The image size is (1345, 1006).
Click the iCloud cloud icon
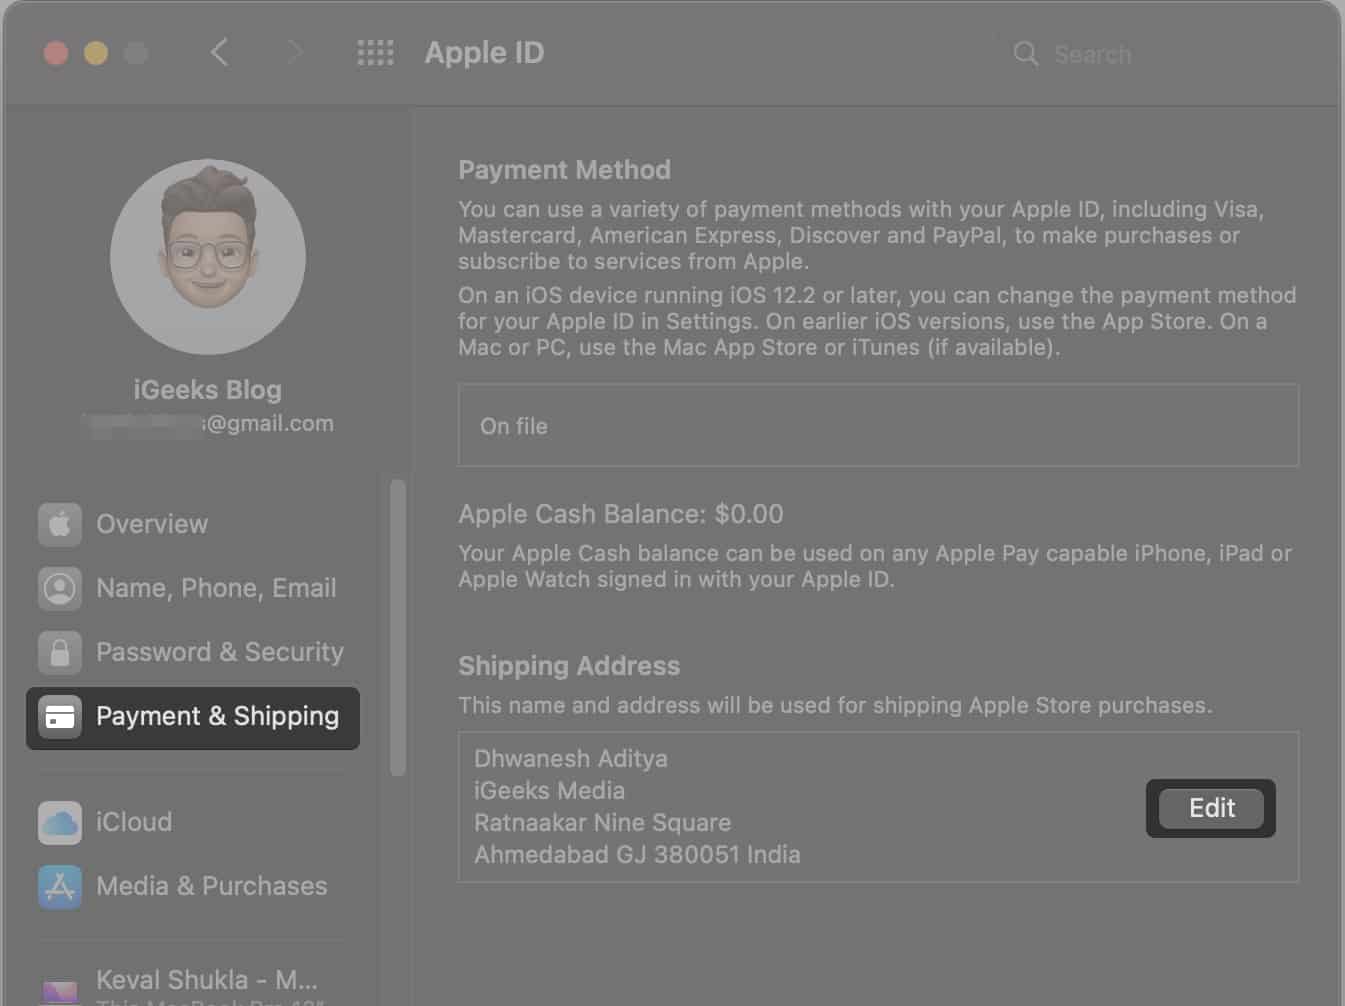(x=60, y=822)
